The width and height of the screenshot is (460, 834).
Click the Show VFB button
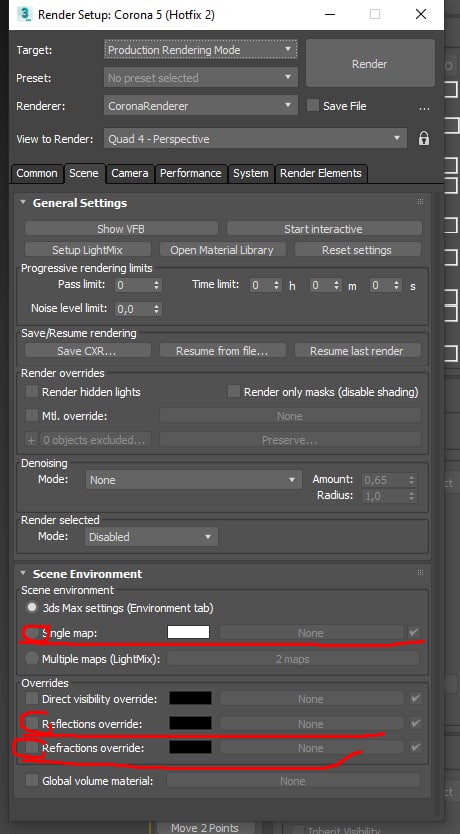(121, 229)
